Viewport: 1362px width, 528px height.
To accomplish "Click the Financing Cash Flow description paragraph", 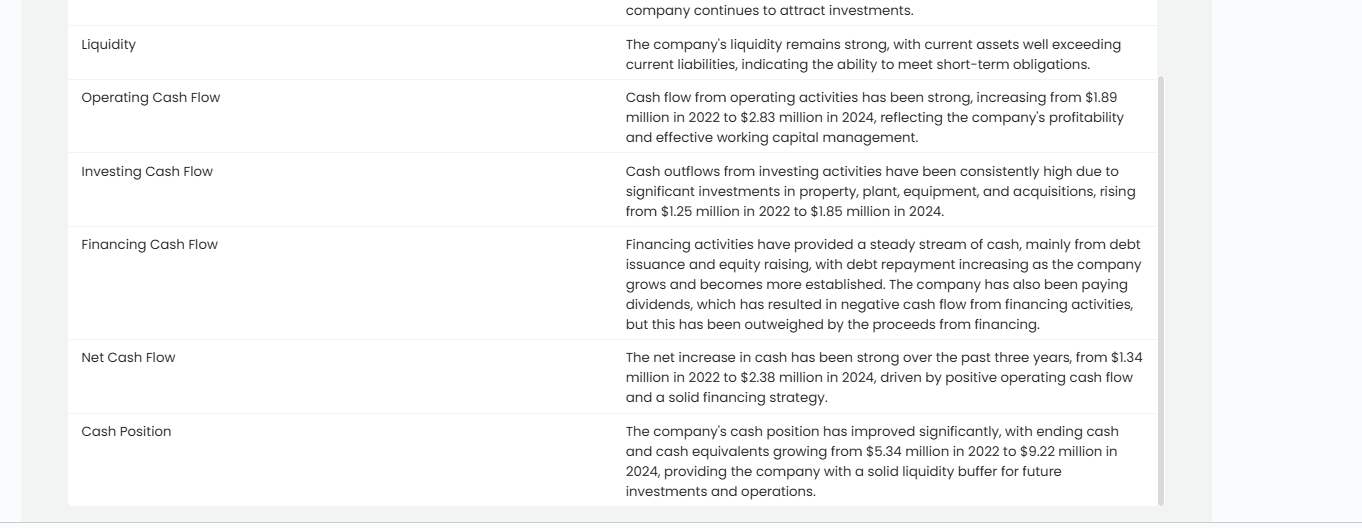I will 883,284.
